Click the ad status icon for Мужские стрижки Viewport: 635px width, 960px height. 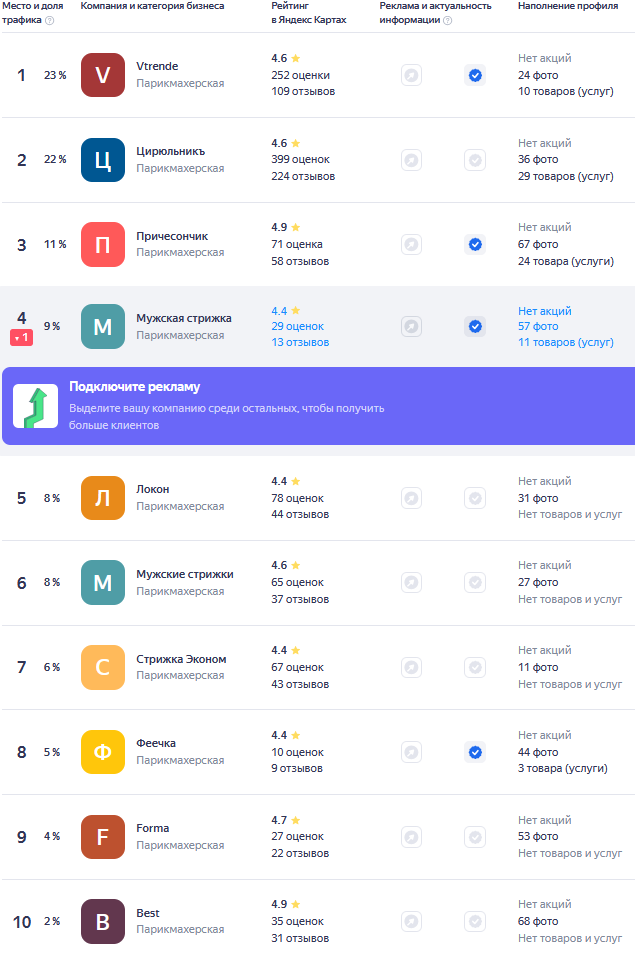click(411, 582)
